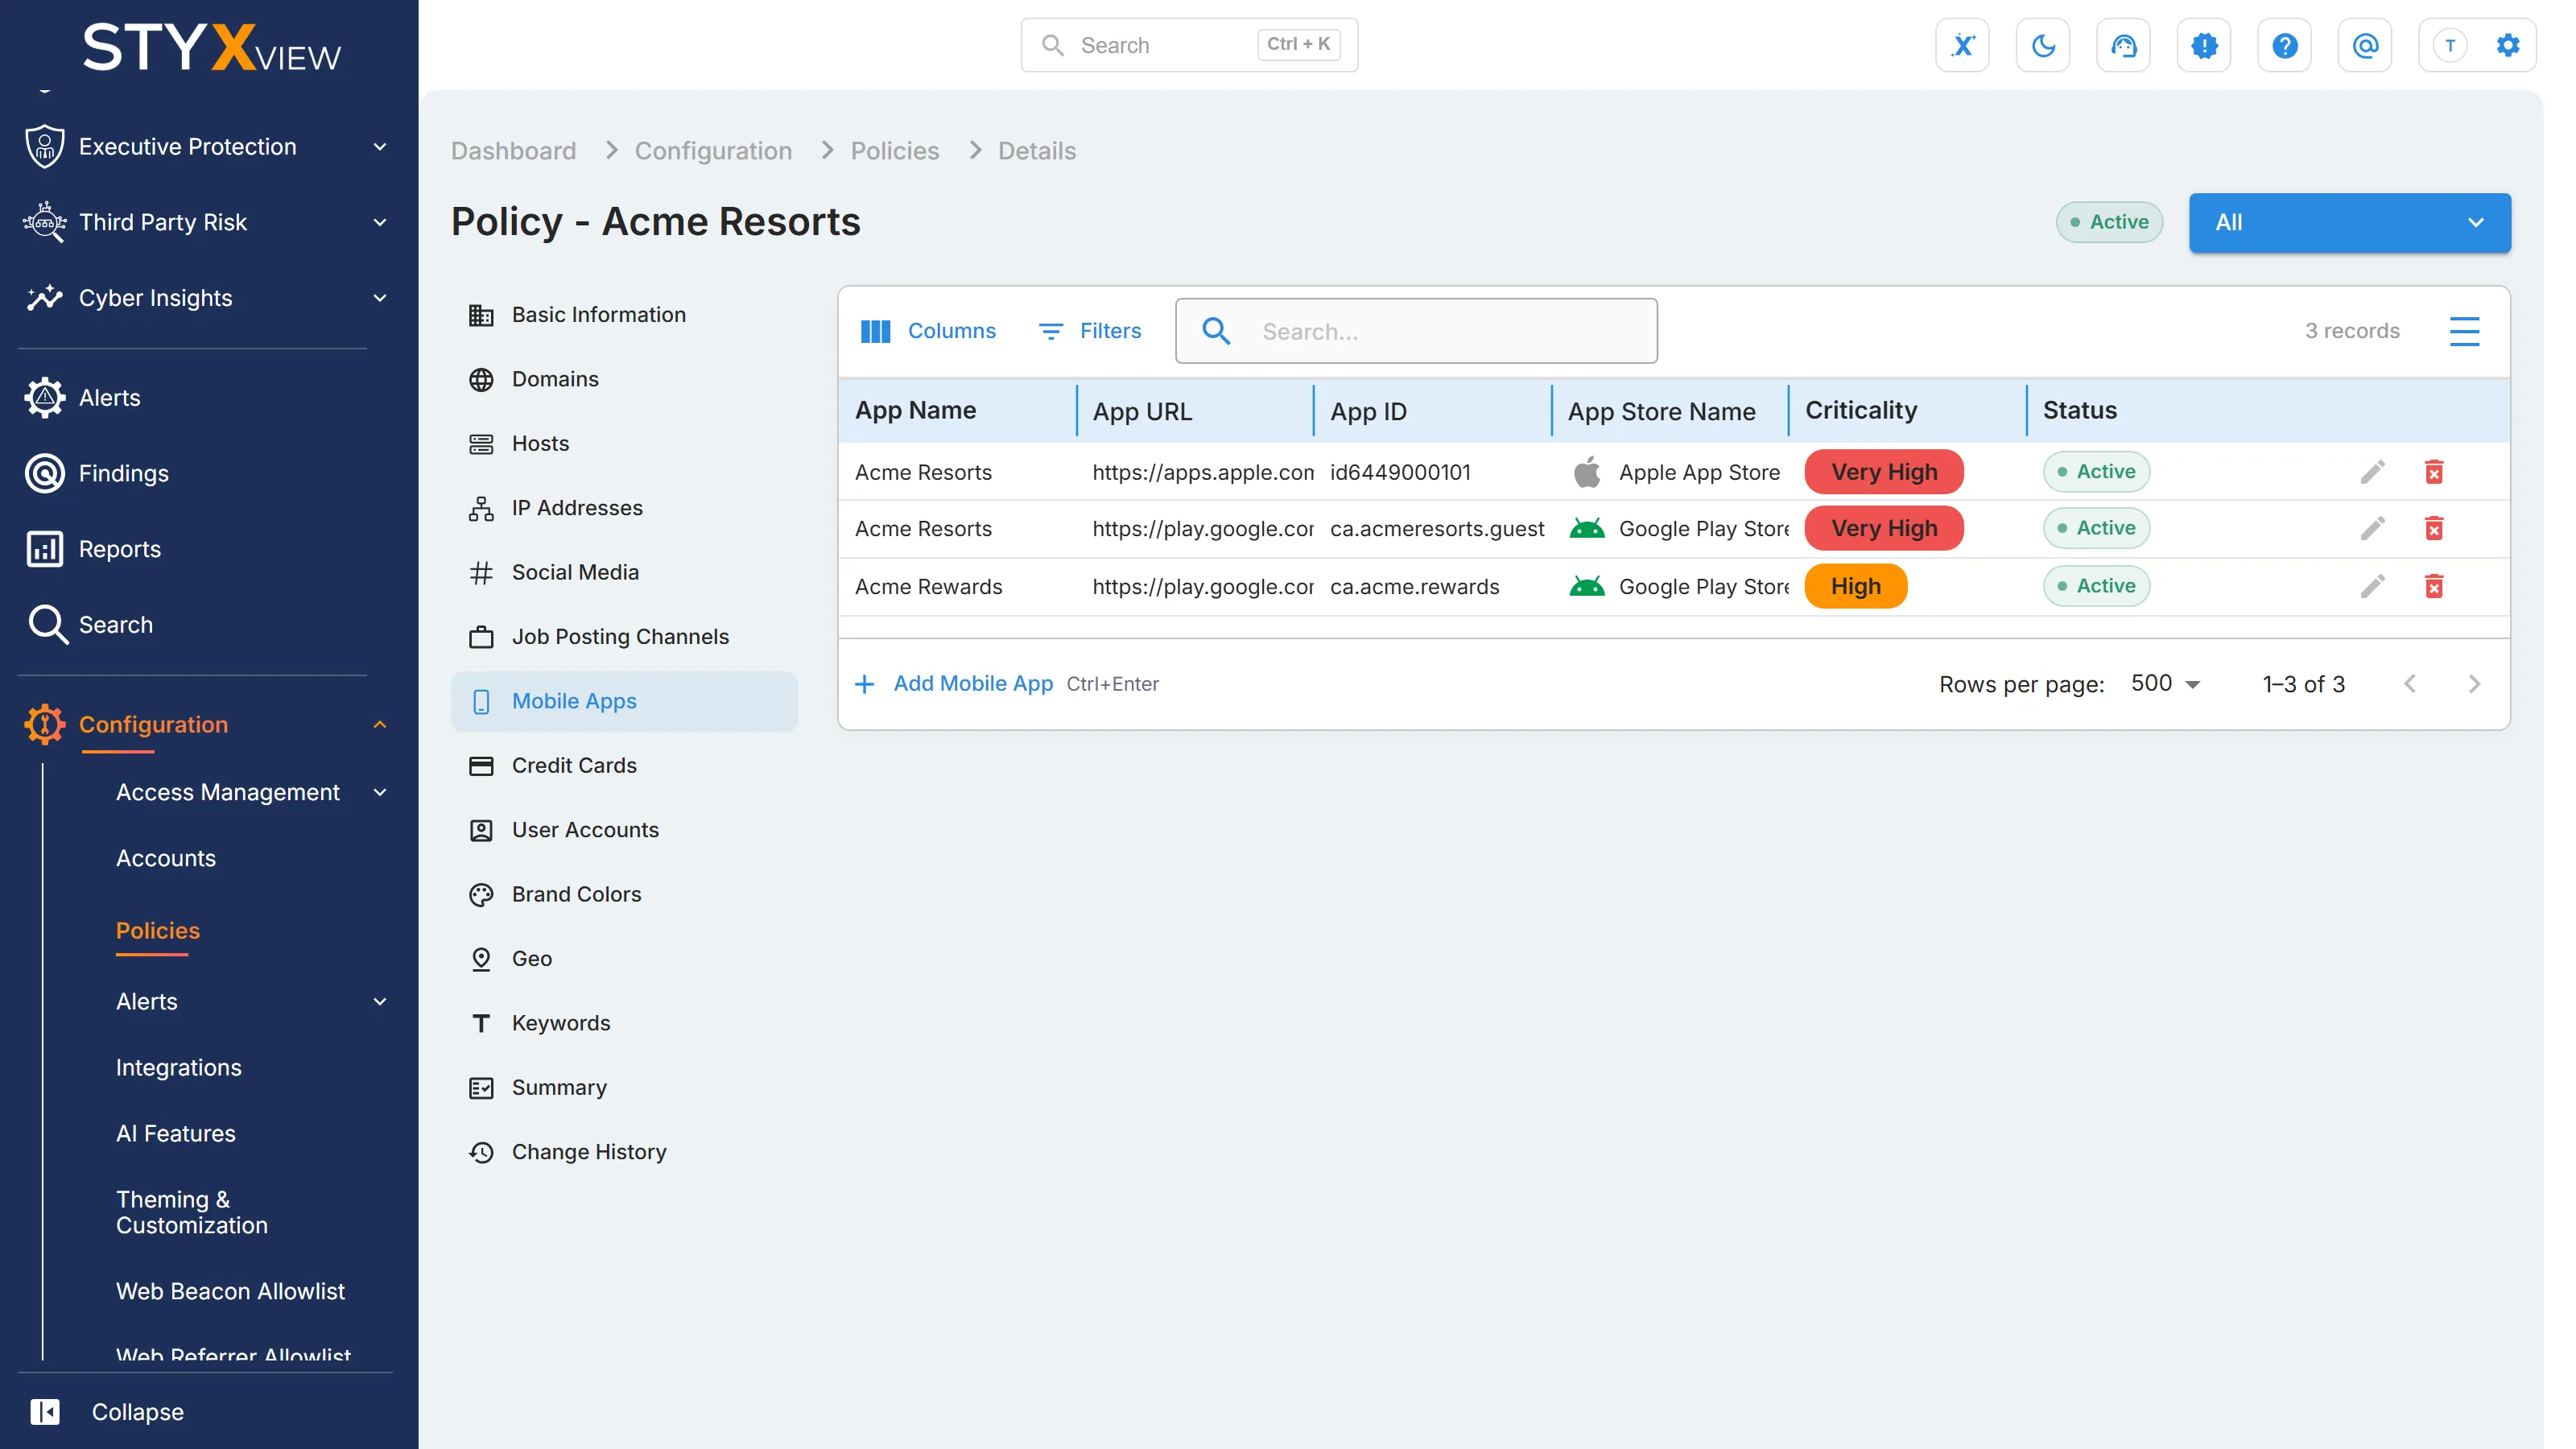Open the help question mark icon
This screenshot has height=1449, width=2576.
(x=2284, y=45)
